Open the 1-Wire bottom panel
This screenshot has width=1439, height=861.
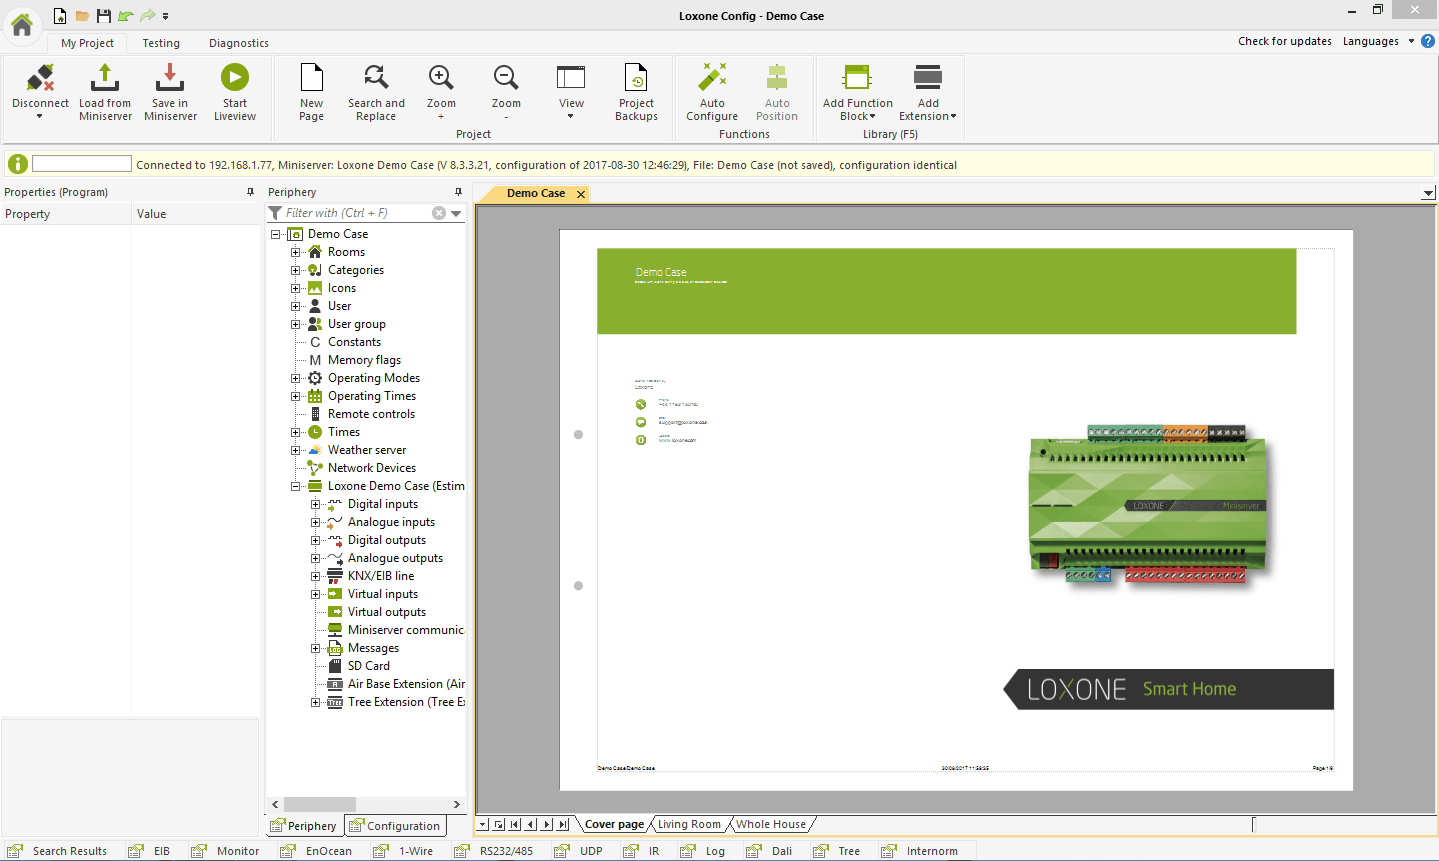click(x=405, y=851)
